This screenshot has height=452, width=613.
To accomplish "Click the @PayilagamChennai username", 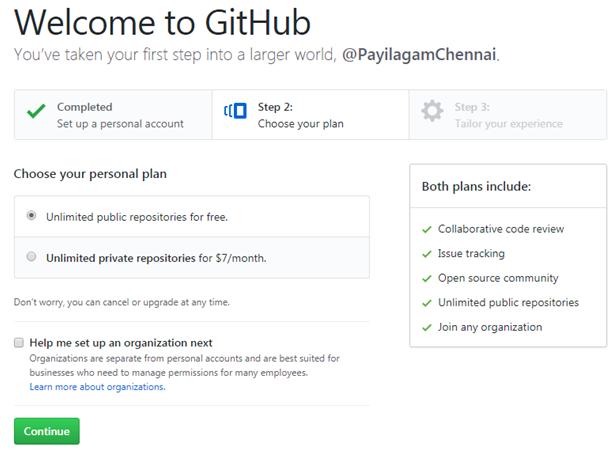I will [419, 54].
